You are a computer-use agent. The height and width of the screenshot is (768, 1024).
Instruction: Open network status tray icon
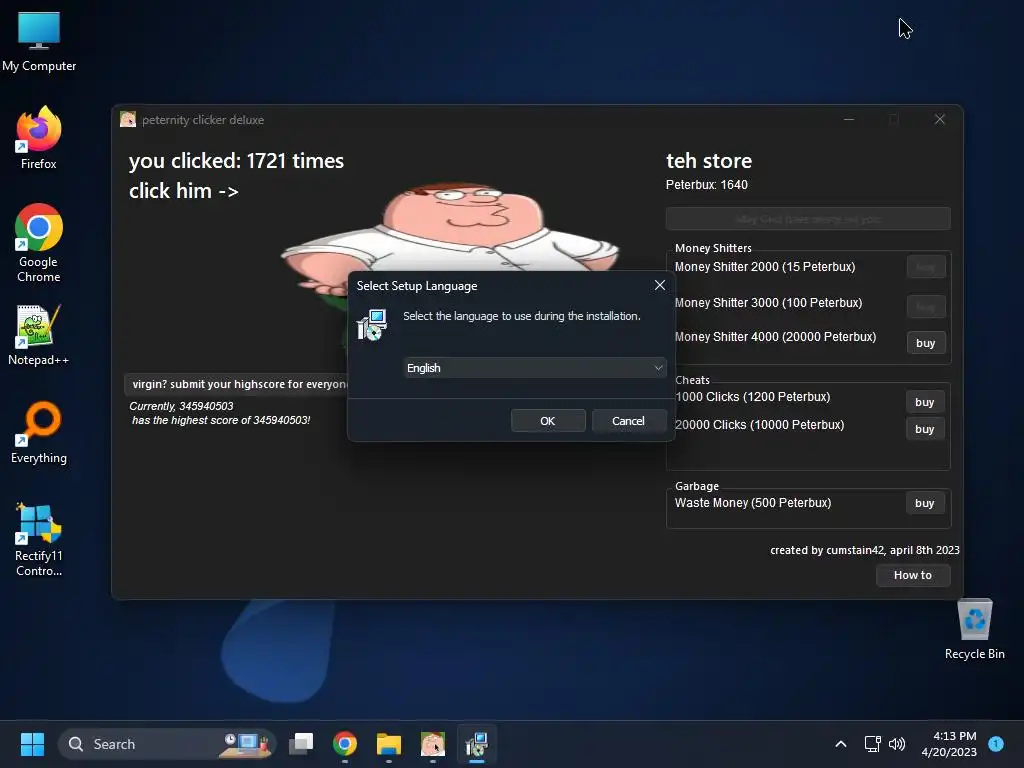click(x=872, y=744)
